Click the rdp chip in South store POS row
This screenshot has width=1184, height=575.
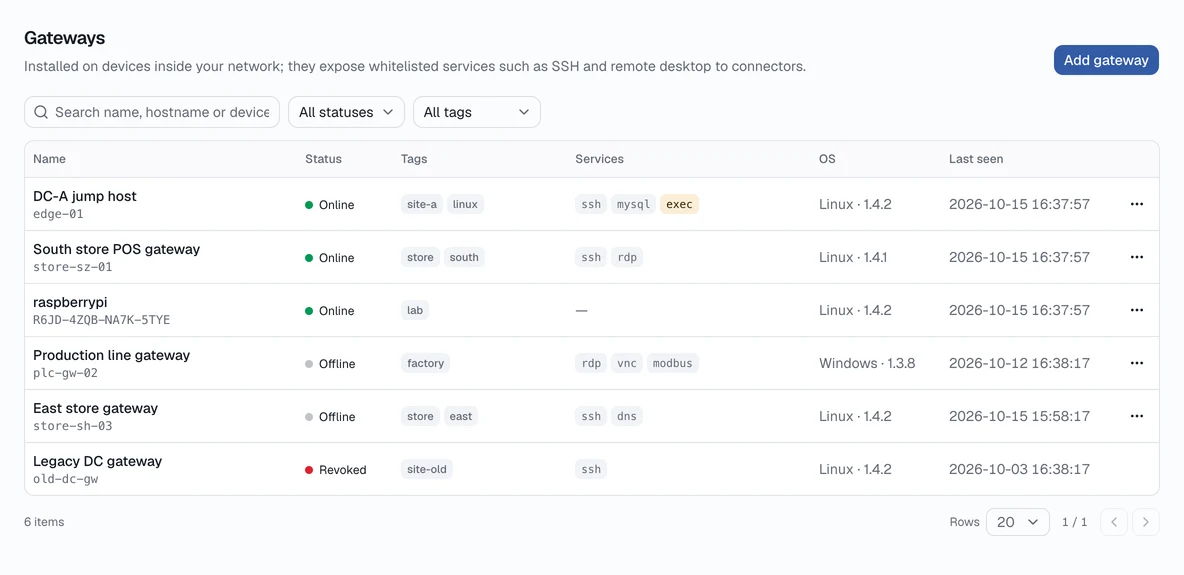point(627,257)
